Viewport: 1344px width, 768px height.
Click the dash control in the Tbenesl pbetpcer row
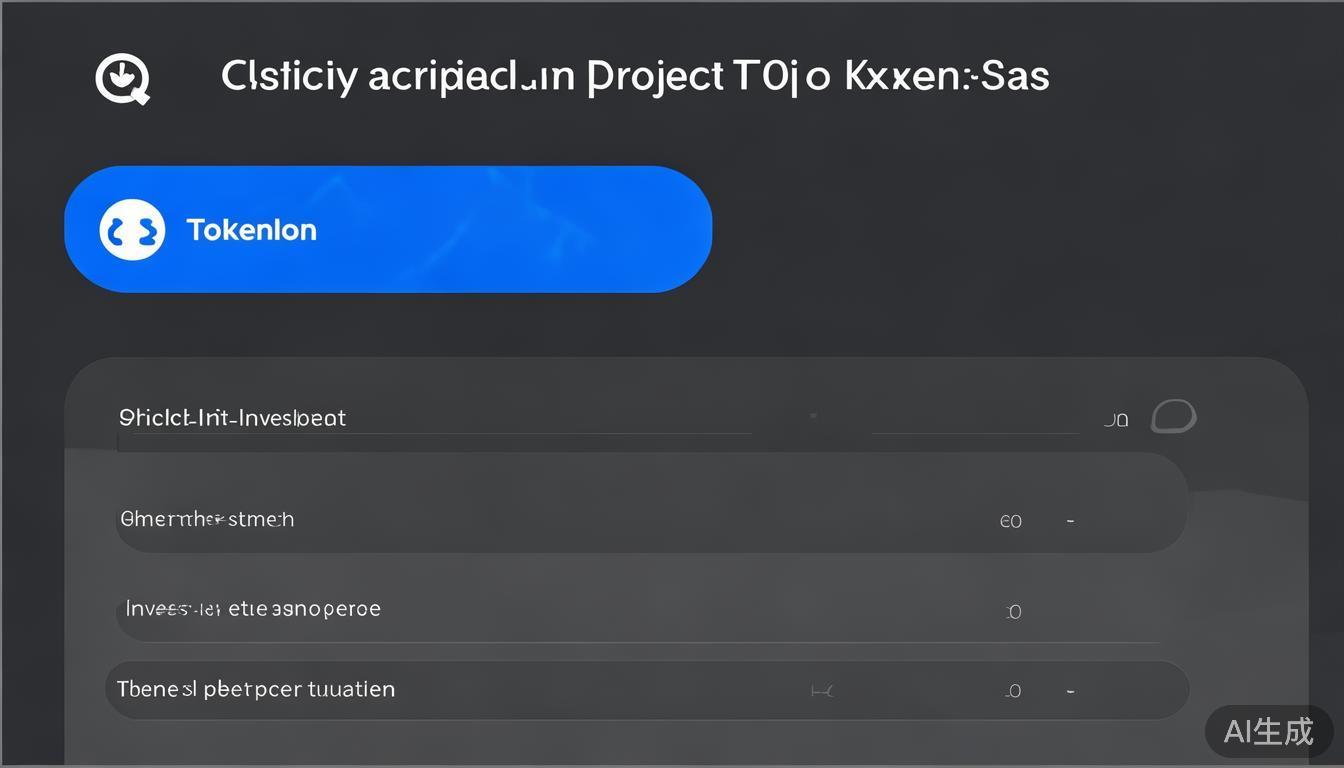pyautogui.click(x=1070, y=690)
